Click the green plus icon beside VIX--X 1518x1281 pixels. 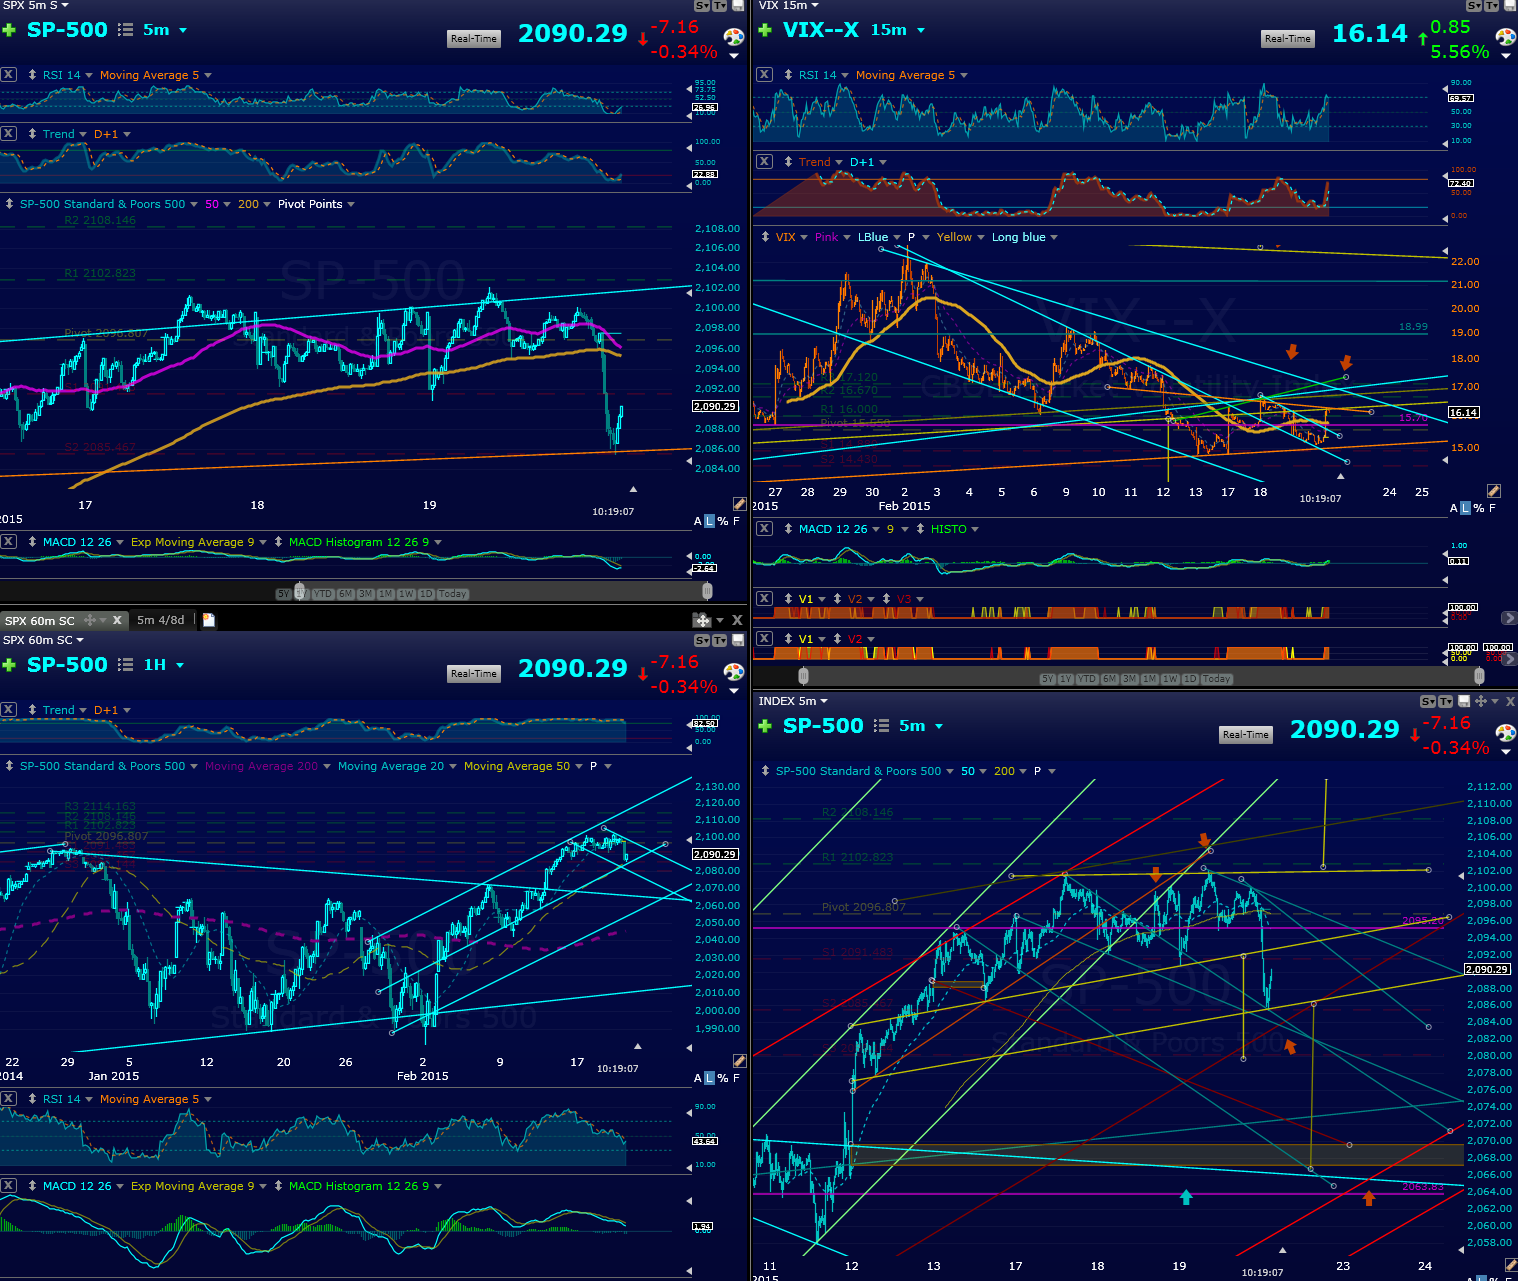765,30
